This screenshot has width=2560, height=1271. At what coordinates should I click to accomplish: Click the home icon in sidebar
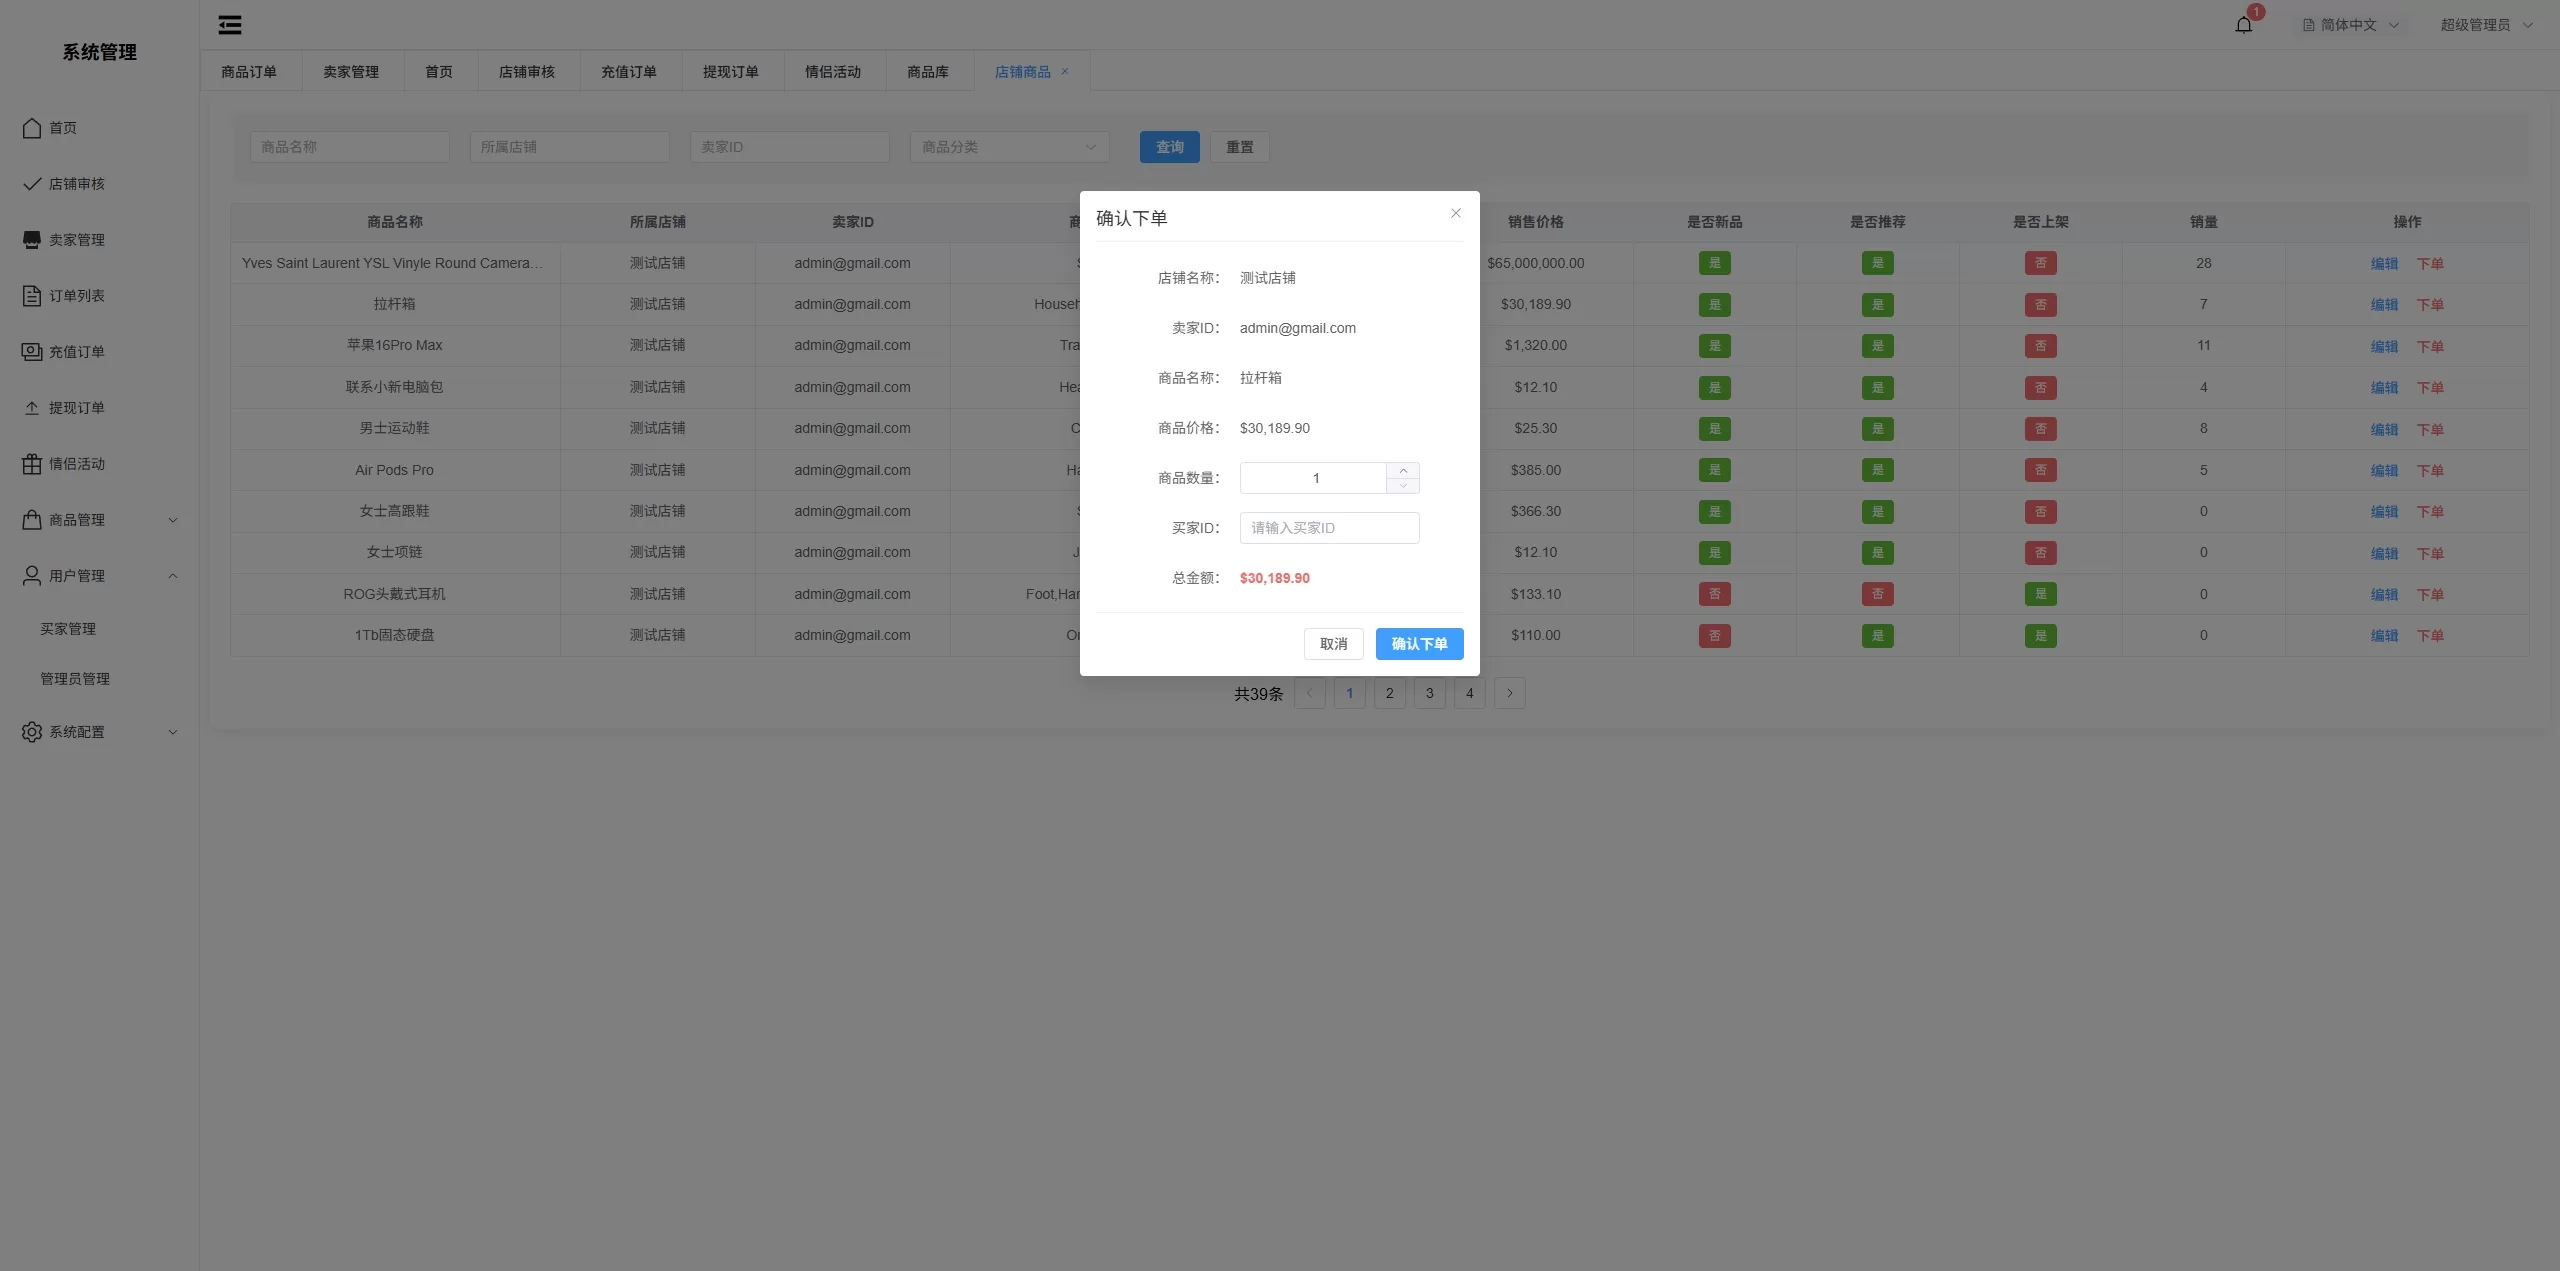click(32, 128)
